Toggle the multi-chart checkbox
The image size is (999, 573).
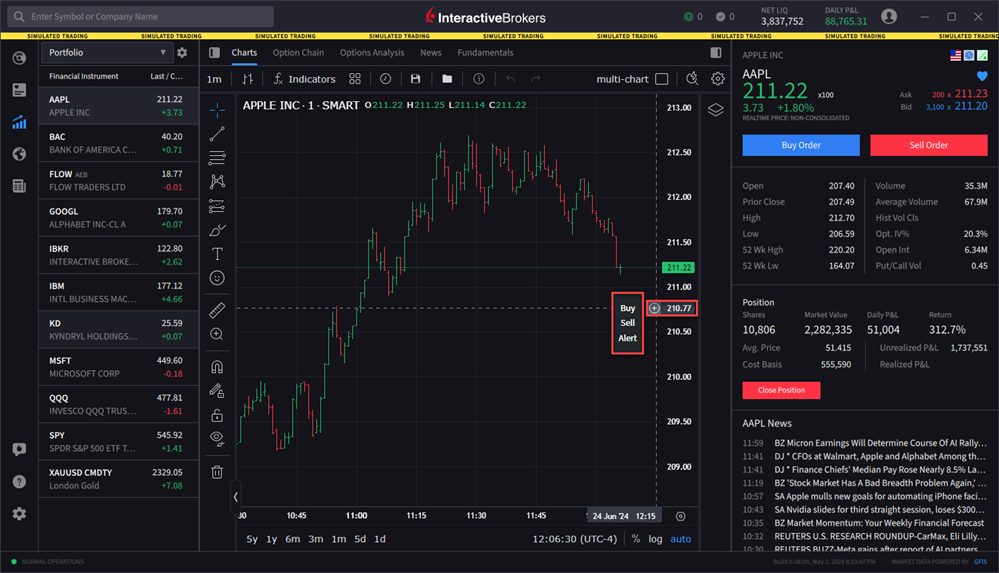(662, 79)
